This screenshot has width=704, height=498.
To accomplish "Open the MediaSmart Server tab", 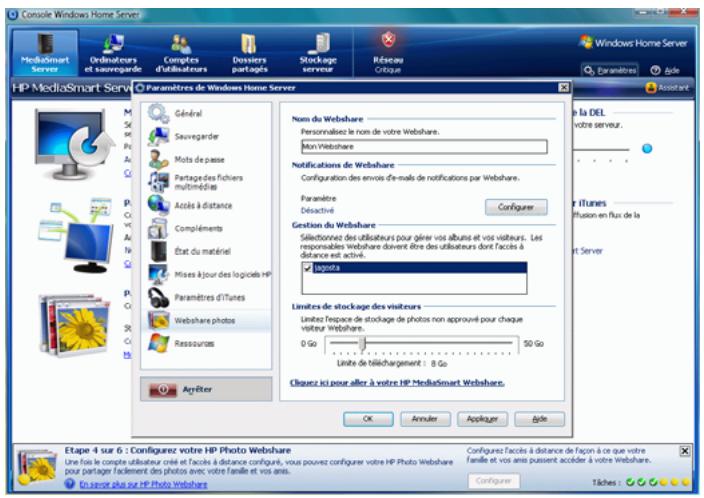I will point(45,53).
